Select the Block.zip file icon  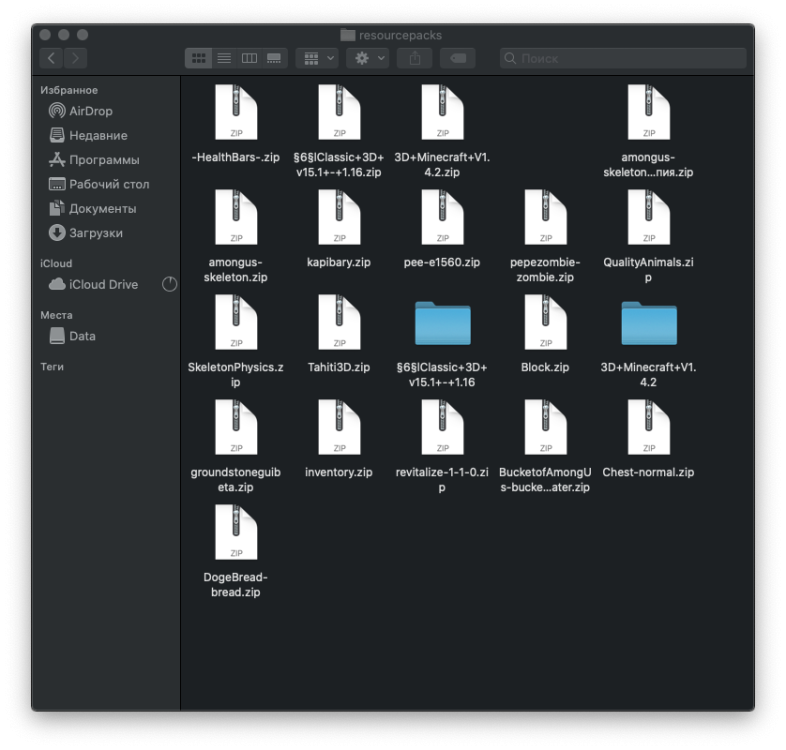pos(546,322)
